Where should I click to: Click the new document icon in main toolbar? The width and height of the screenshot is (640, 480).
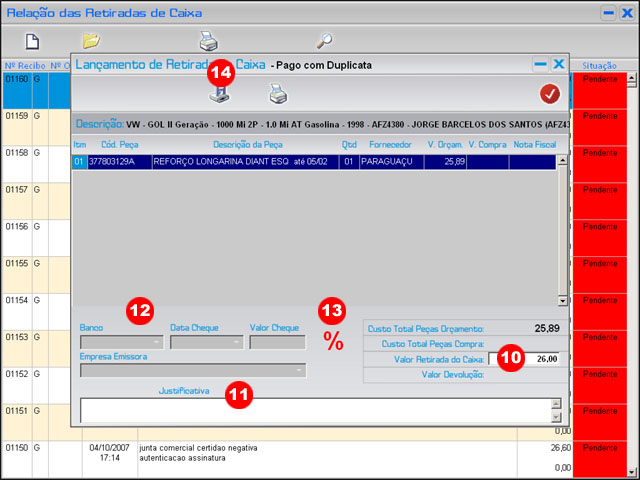click(x=32, y=41)
